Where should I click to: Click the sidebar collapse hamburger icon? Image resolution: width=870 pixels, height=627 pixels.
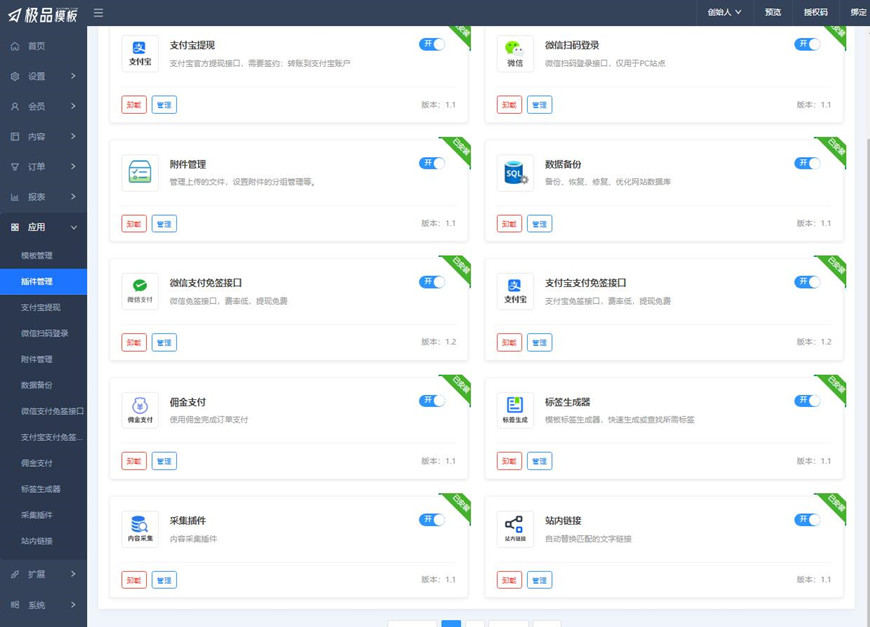tap(98, 13)
